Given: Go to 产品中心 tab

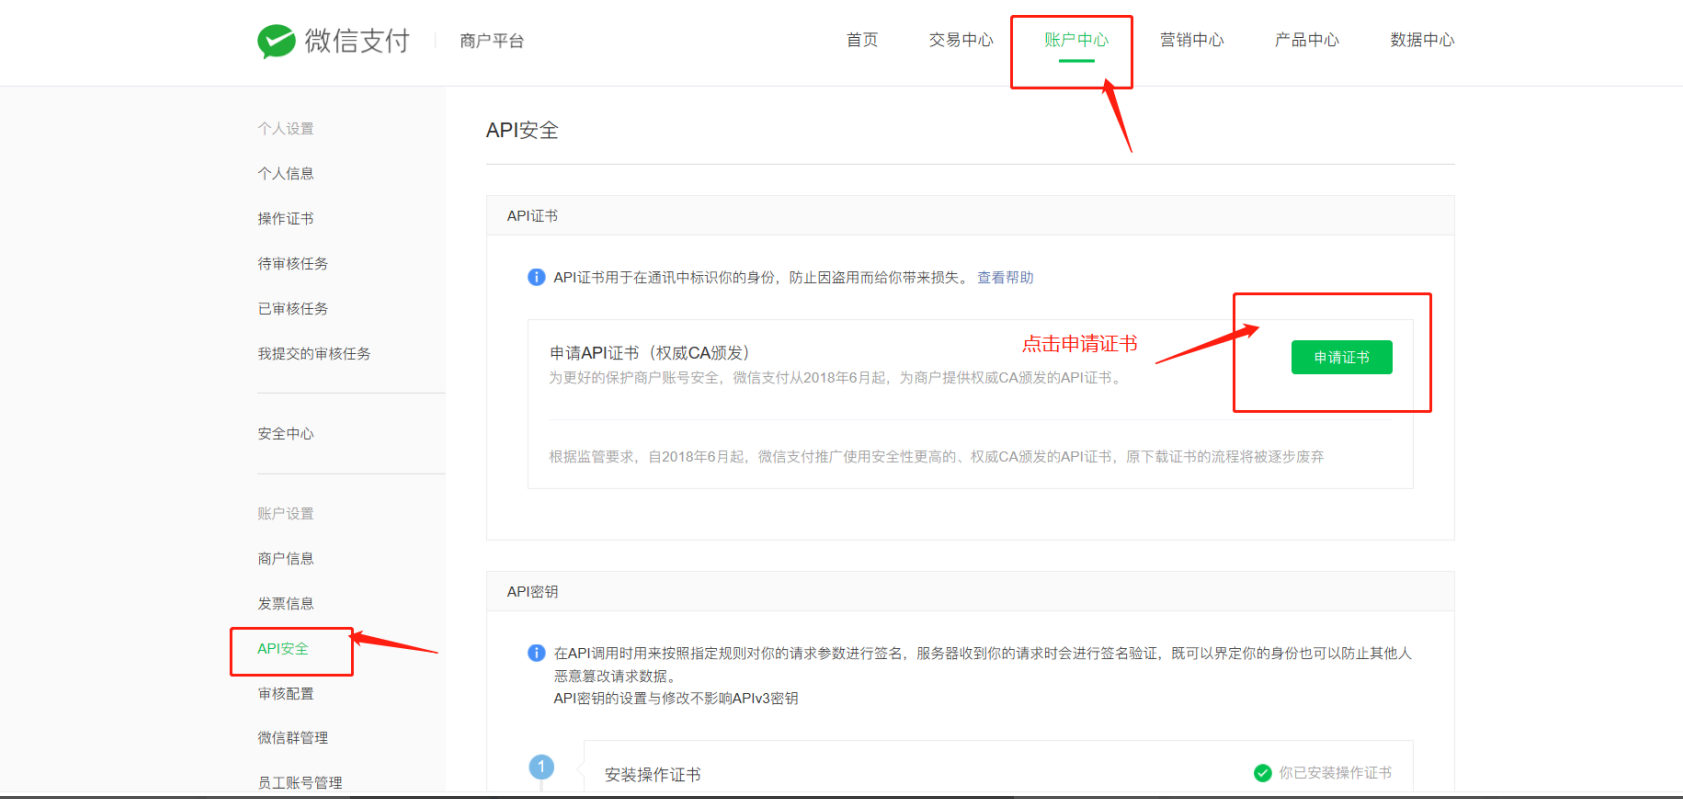Looking at the screenshot, I should point(1307,40).
